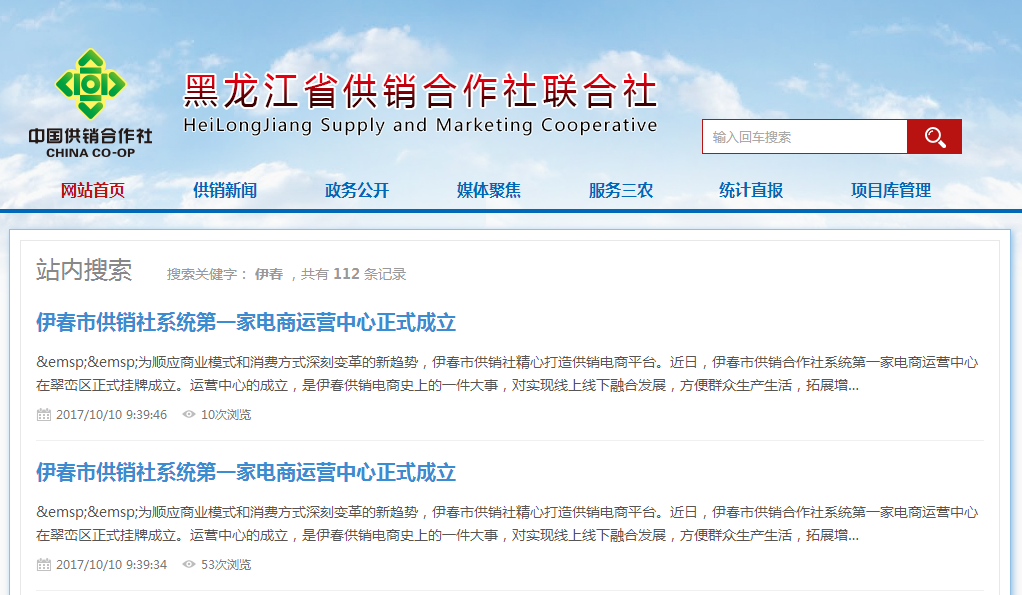Screen dimensions: 1022x595
Task: Click the view count 10次浏览
Action: pos(226,414)
